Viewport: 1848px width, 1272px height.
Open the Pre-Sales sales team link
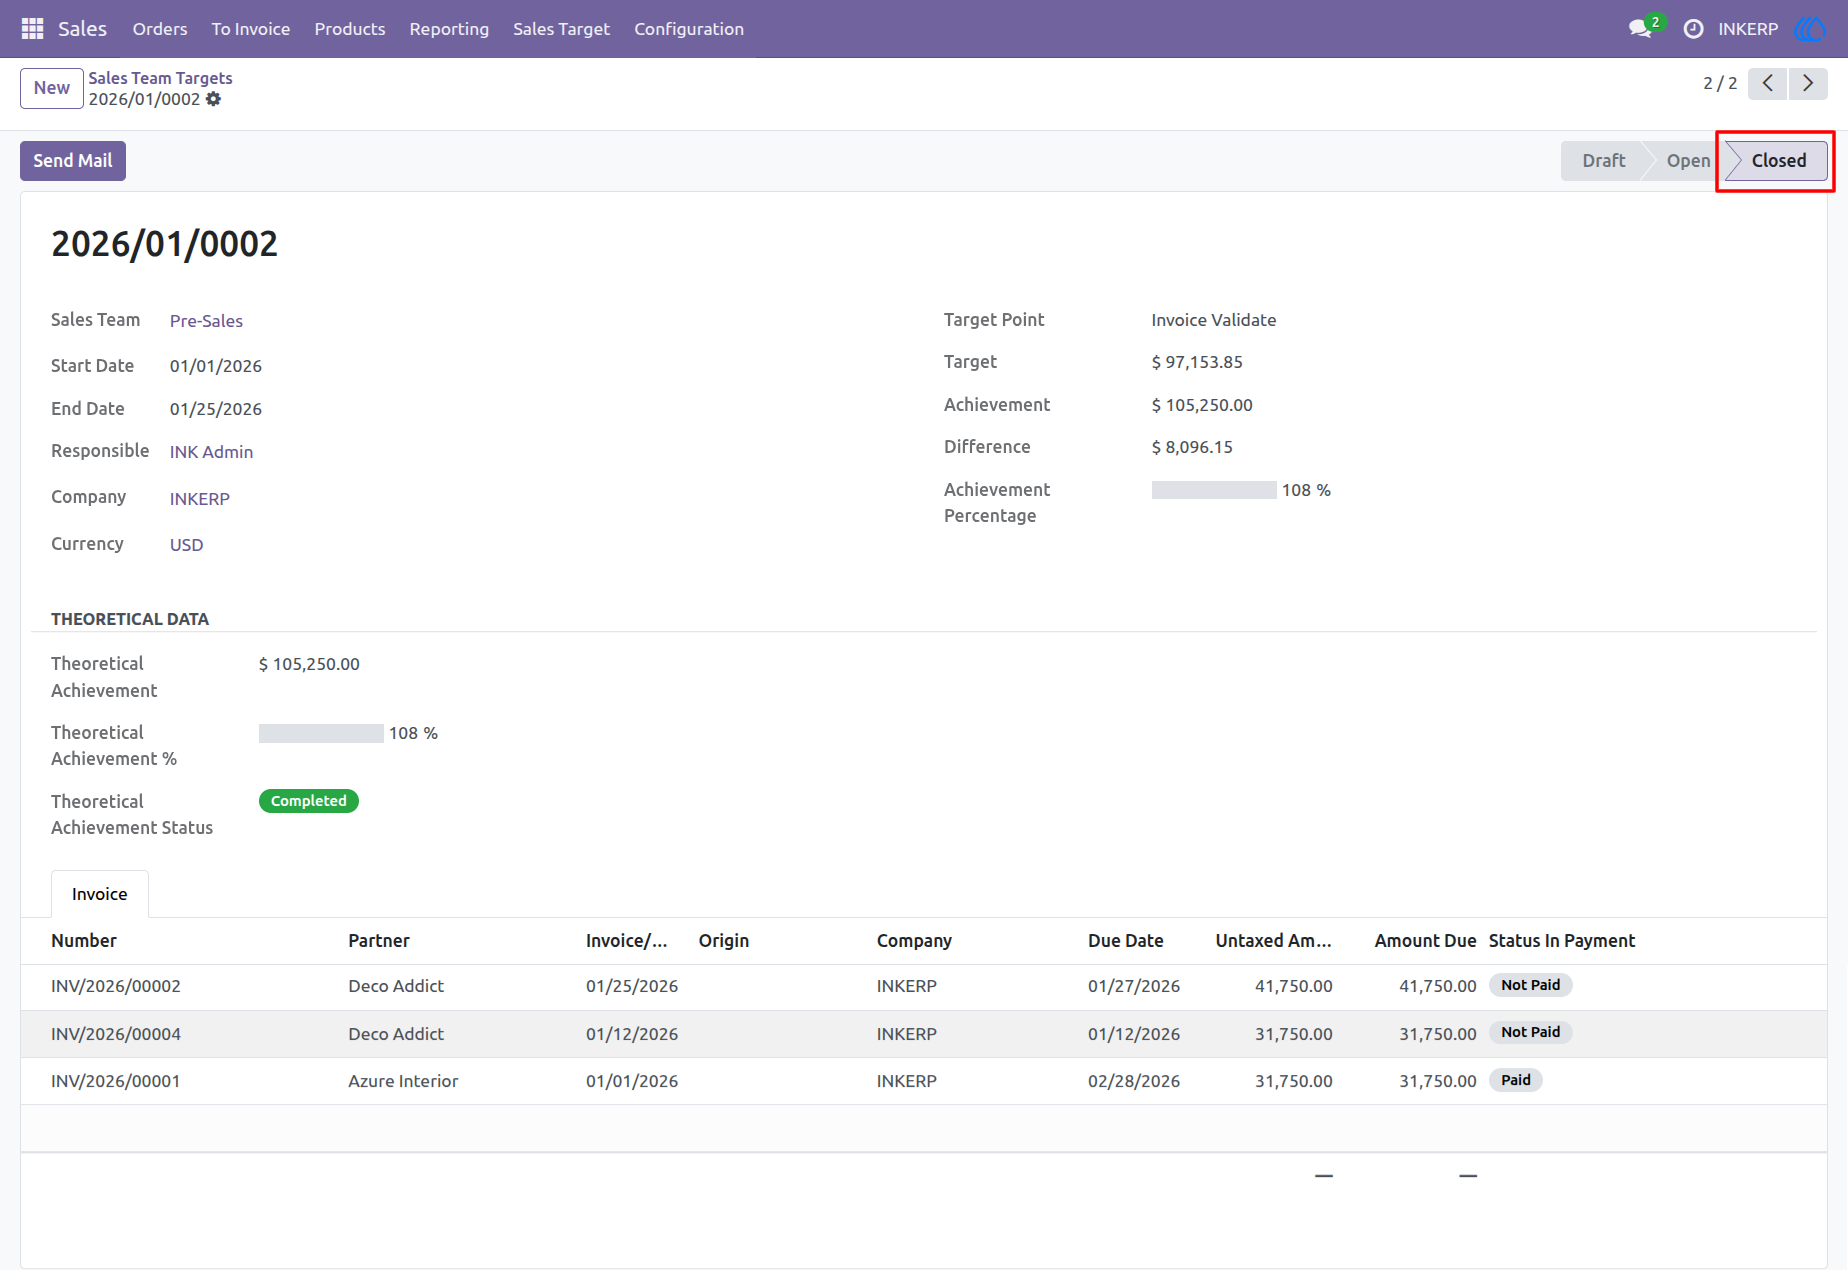click(206, 321)
